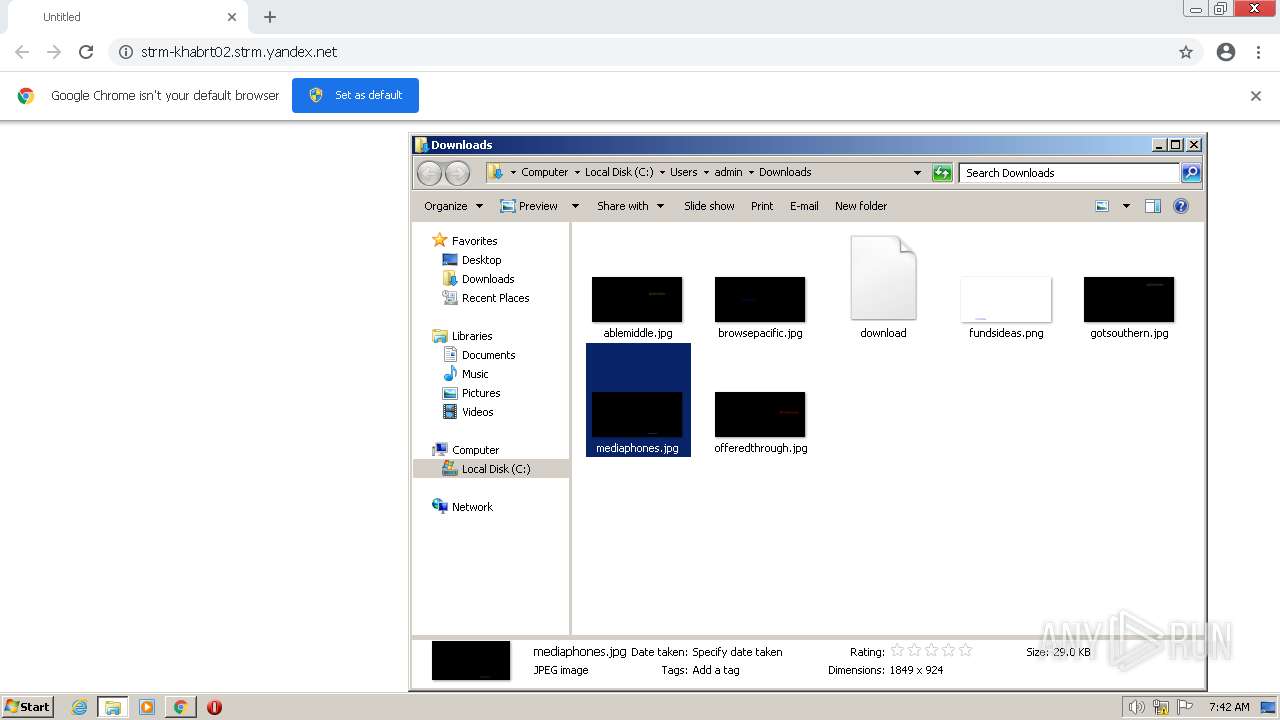1280x720 pixels.
Task: Open the Chrome three-dot menu
Action: [1259, 52]
